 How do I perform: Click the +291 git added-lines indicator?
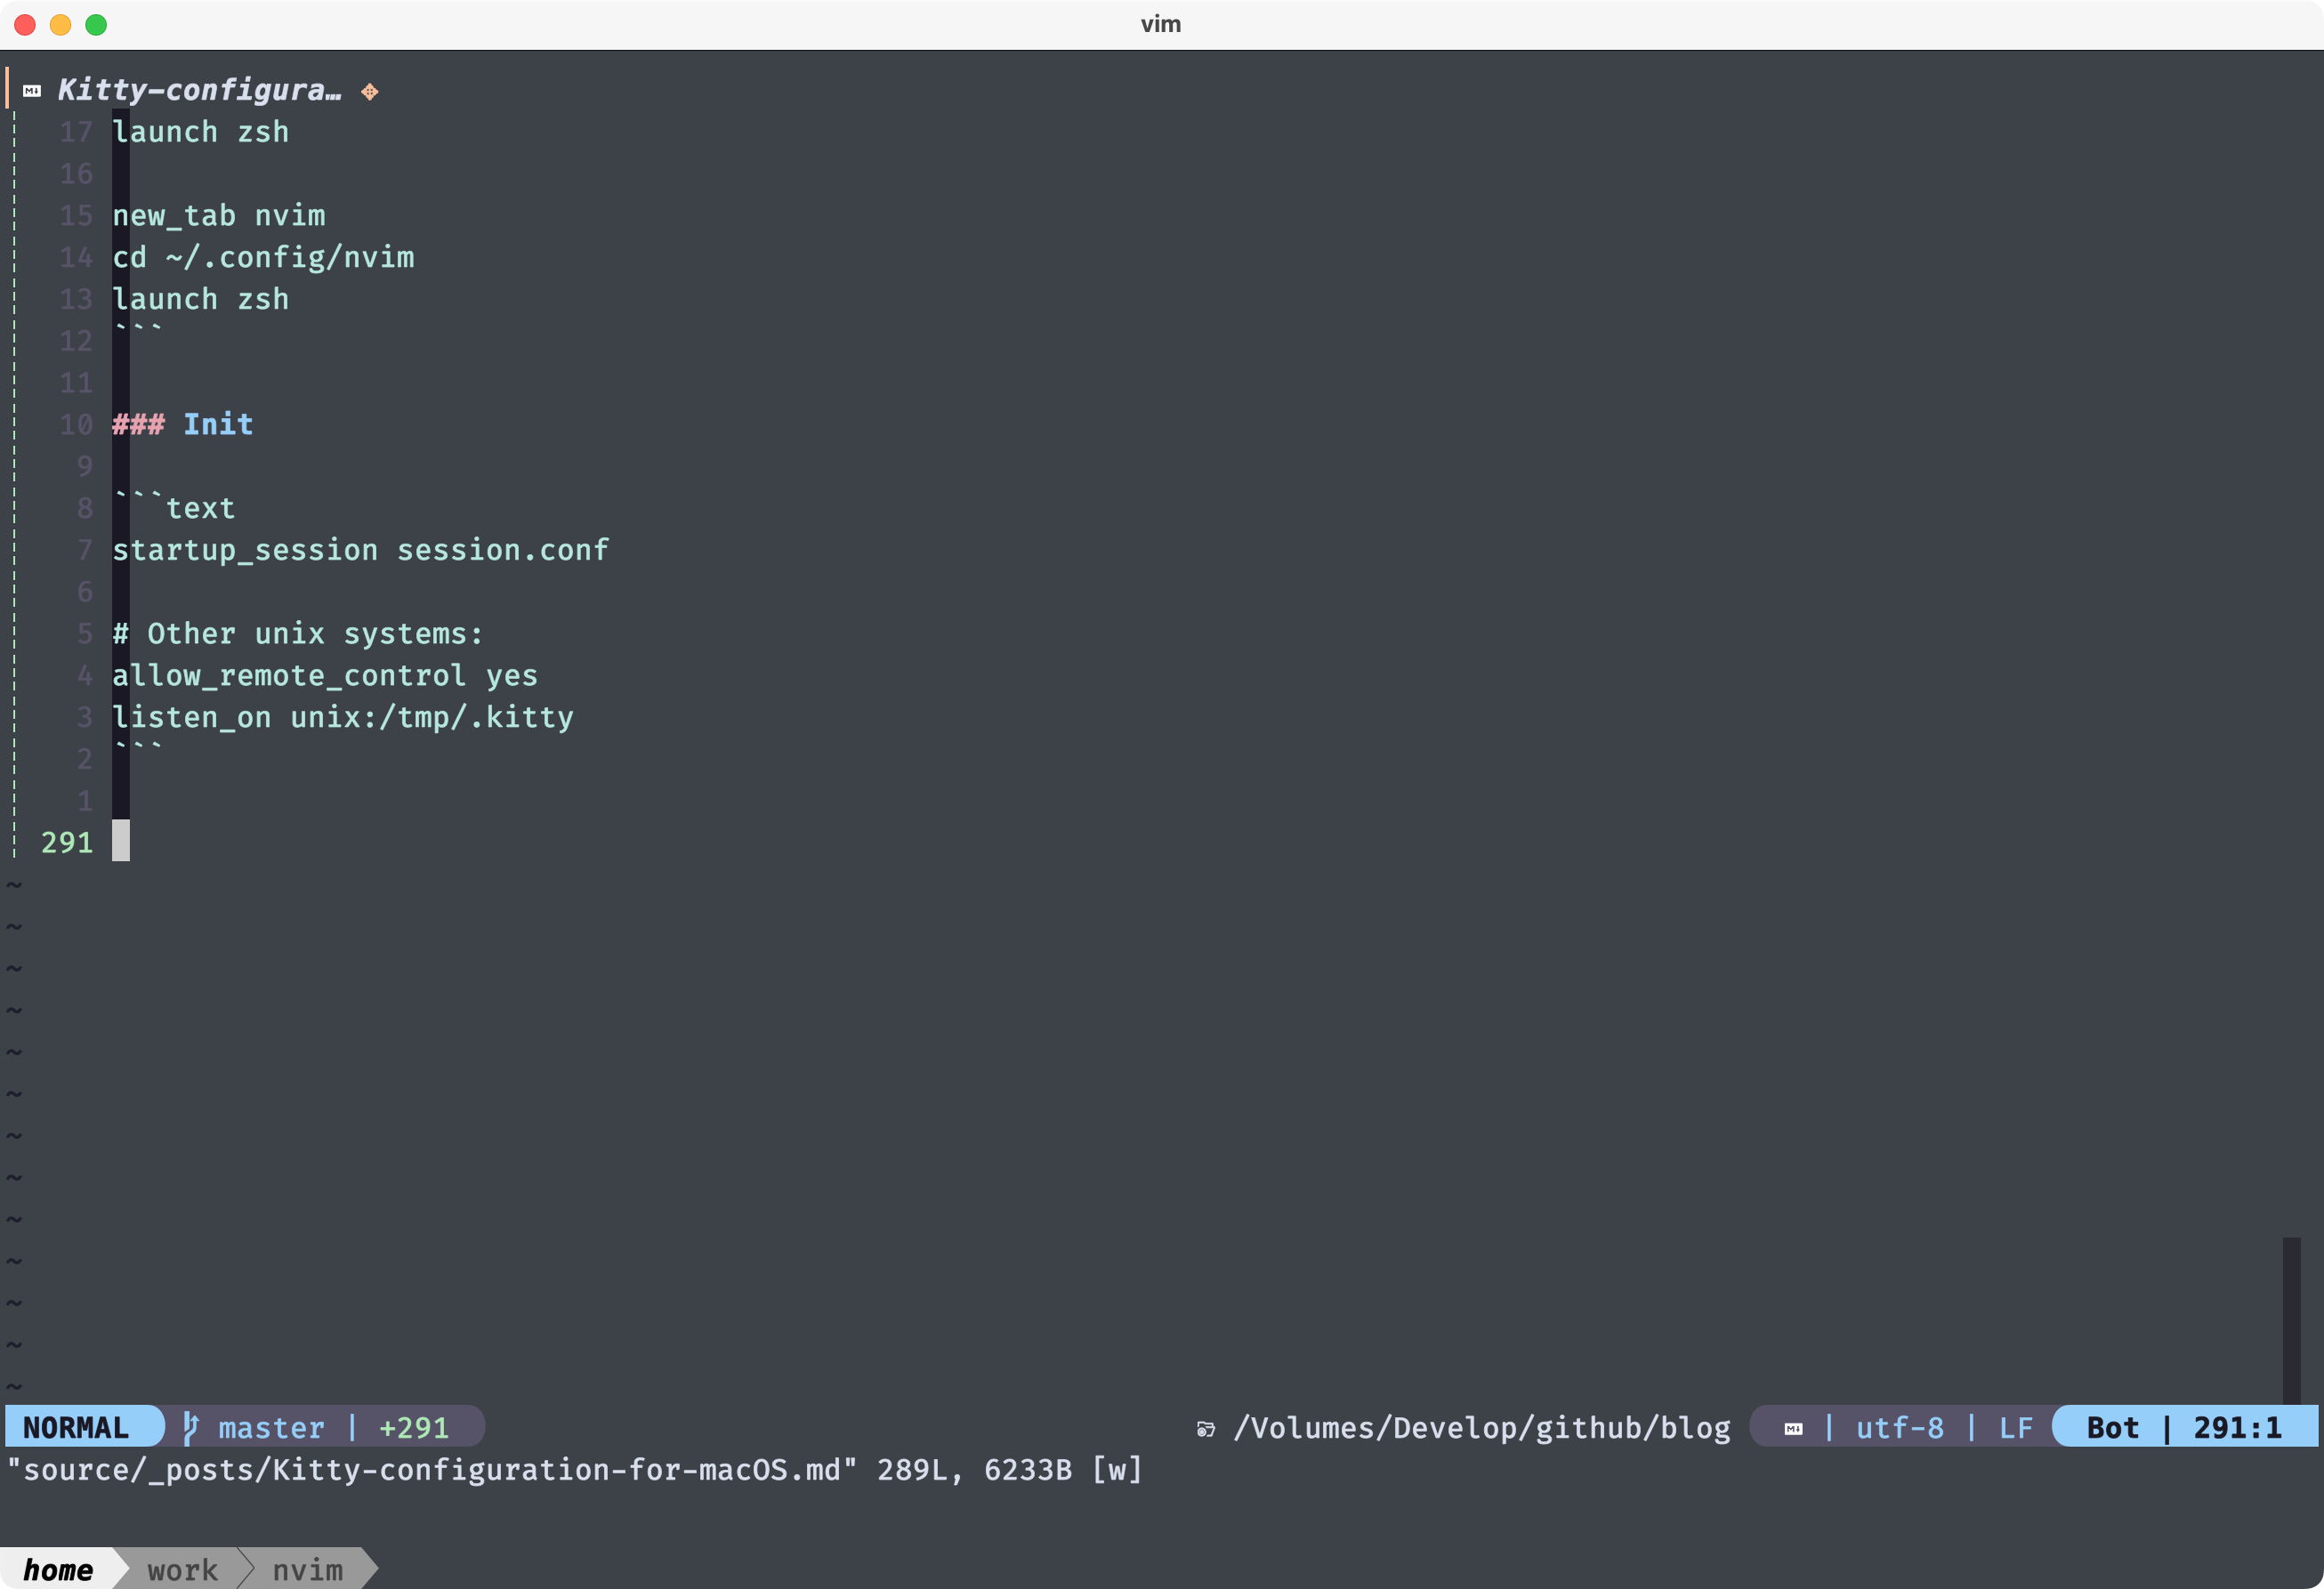pos(413,1427)
